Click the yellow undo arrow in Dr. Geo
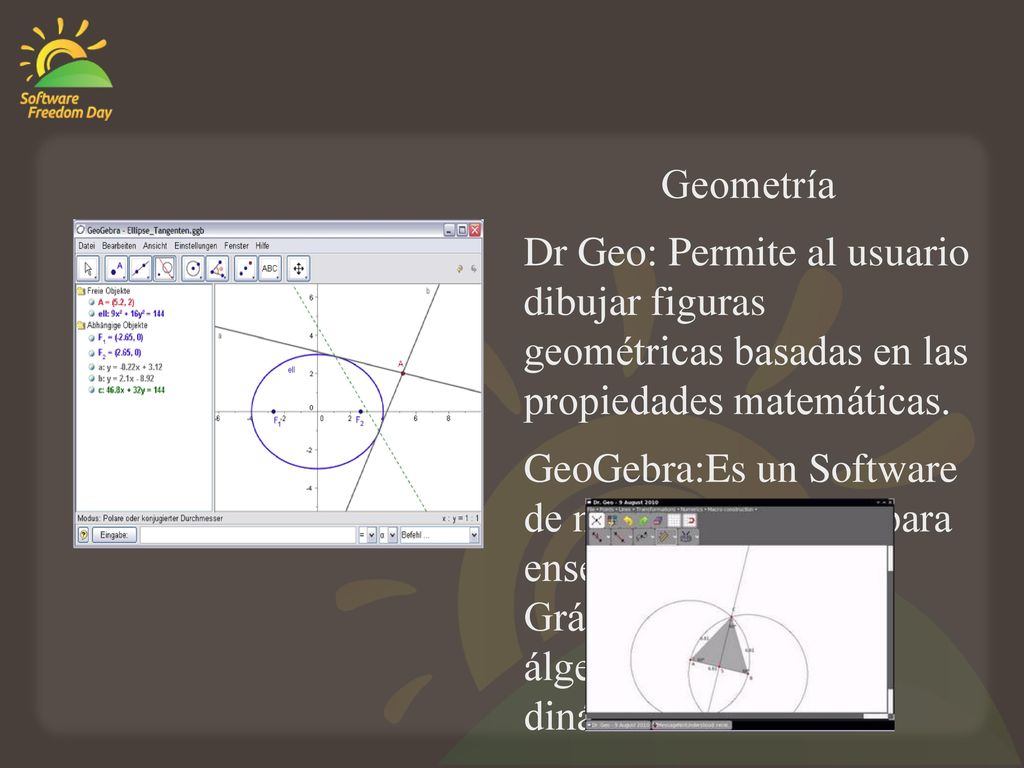This screenshot has height=768, width=1024. pyautogui.click(x=628, y=520)
